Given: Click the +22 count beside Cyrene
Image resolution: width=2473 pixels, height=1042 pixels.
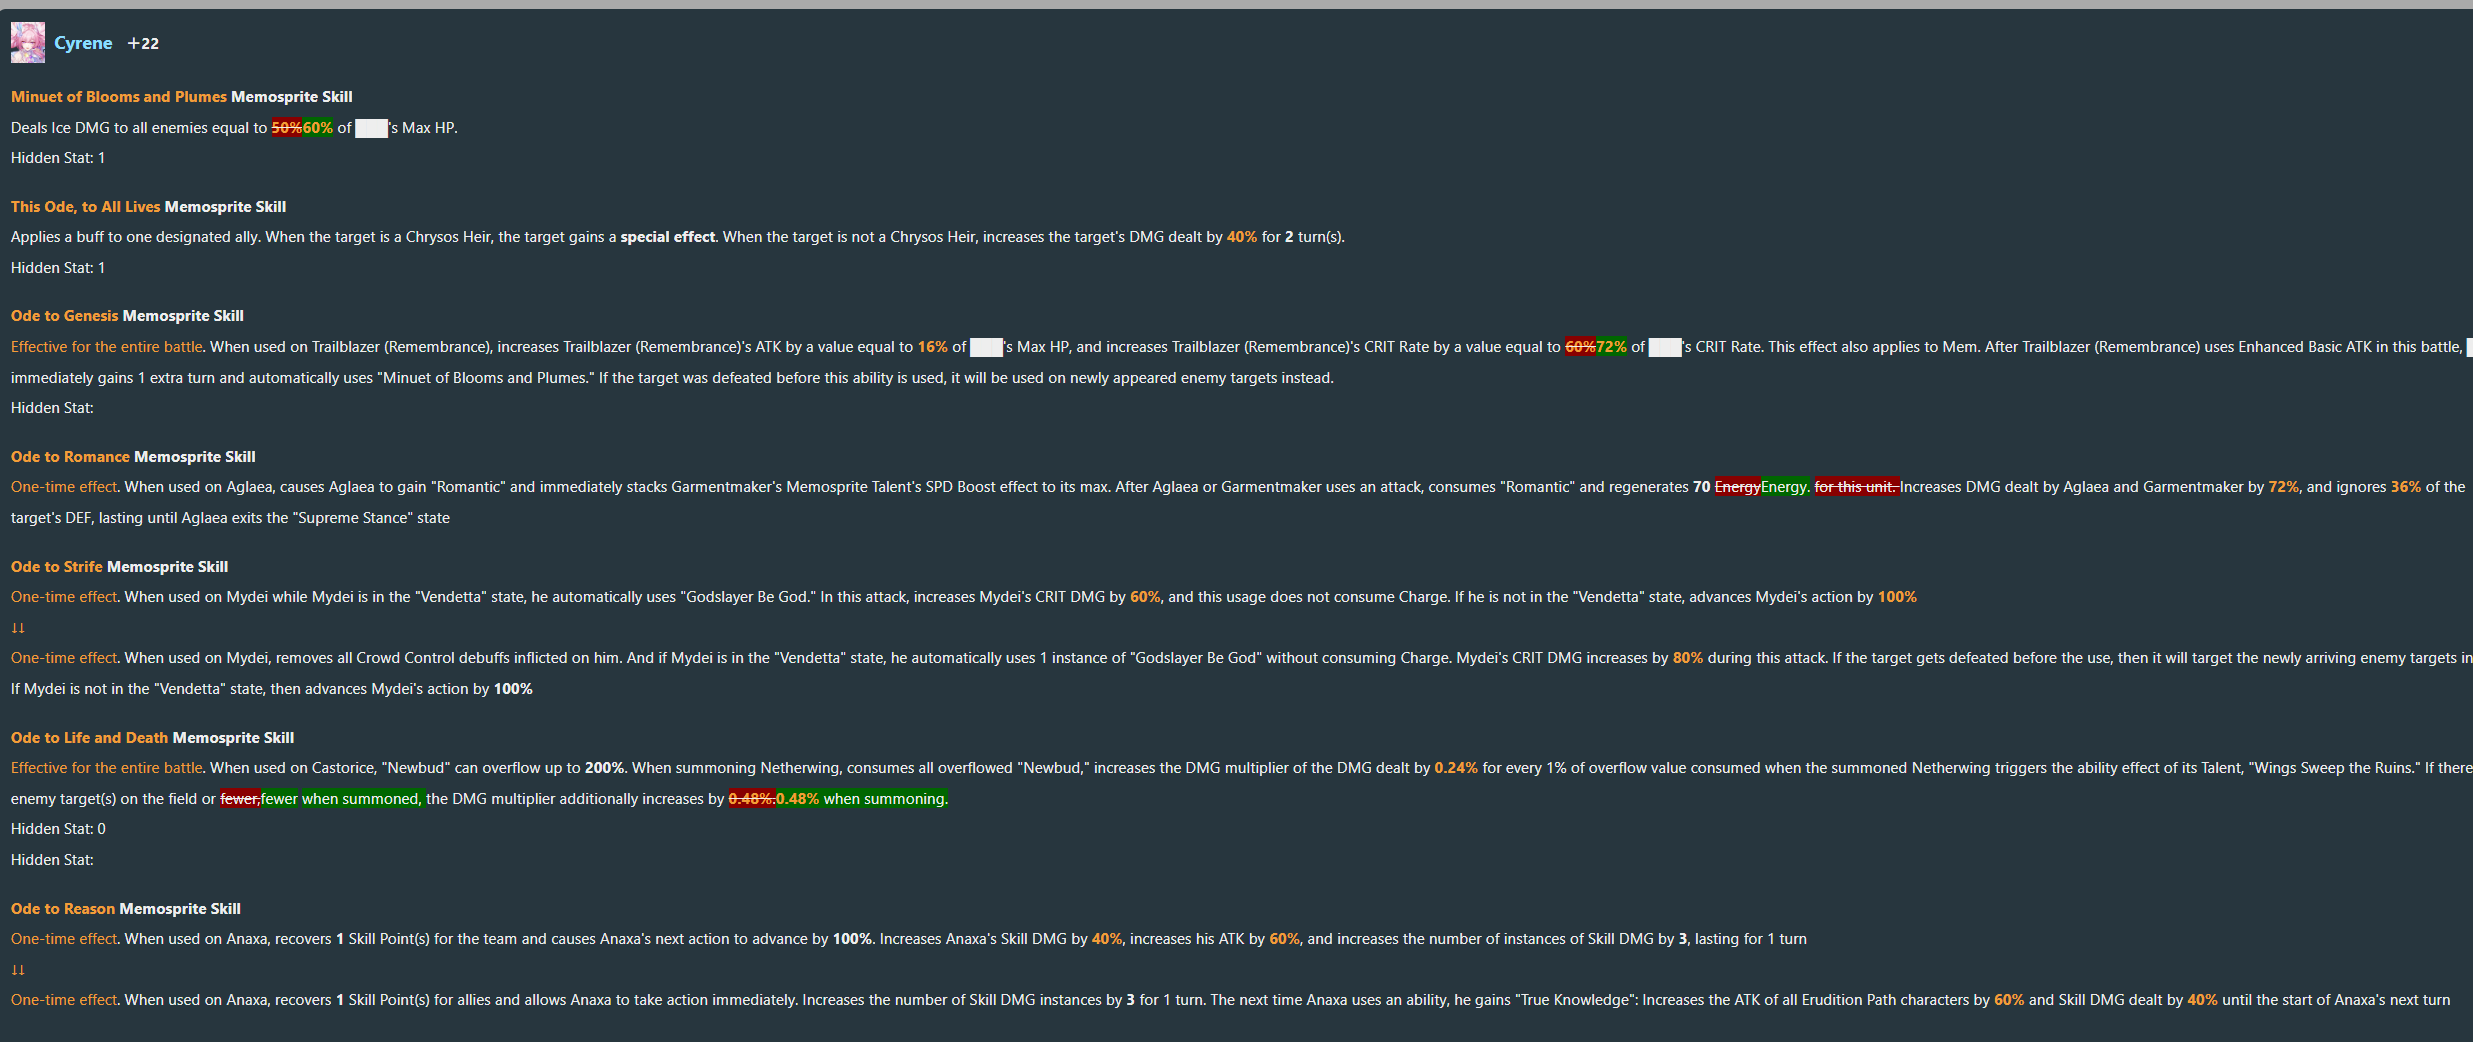Looking at the screenshot, I should tap(143, 43).
